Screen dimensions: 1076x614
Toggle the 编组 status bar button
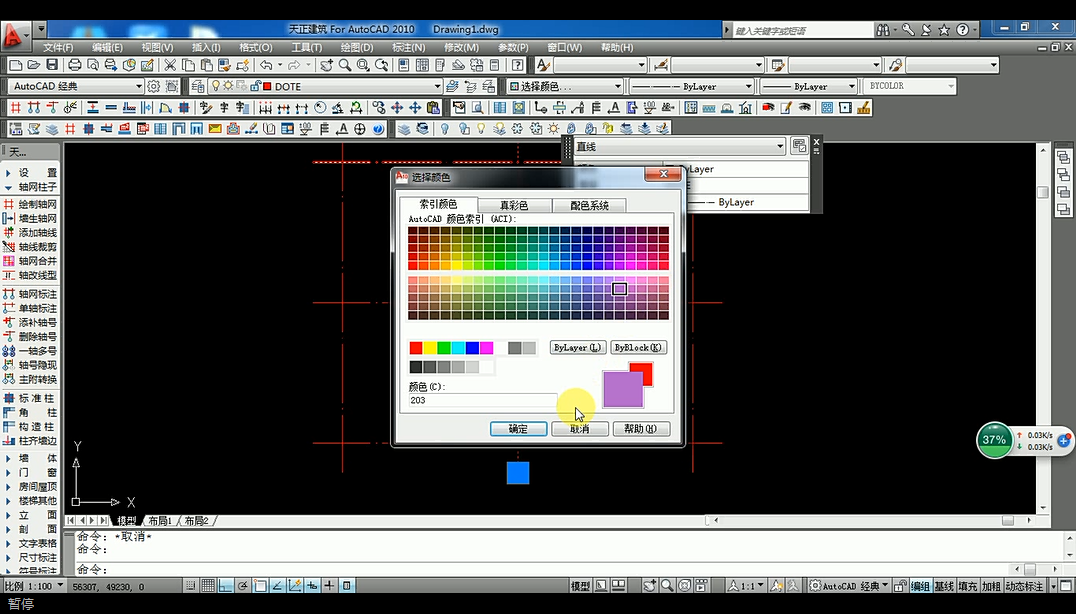coord(919,586)
